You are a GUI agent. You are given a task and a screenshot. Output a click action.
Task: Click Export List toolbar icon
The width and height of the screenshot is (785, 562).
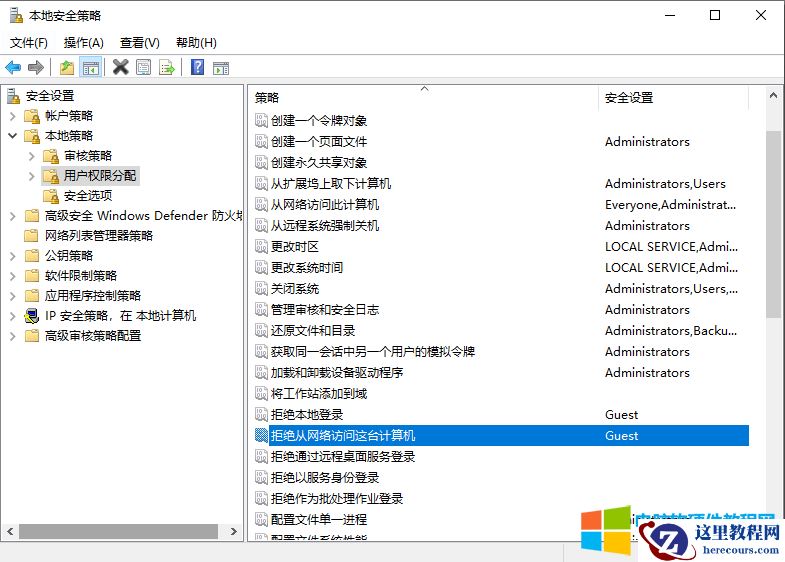(x=167, y=67)
